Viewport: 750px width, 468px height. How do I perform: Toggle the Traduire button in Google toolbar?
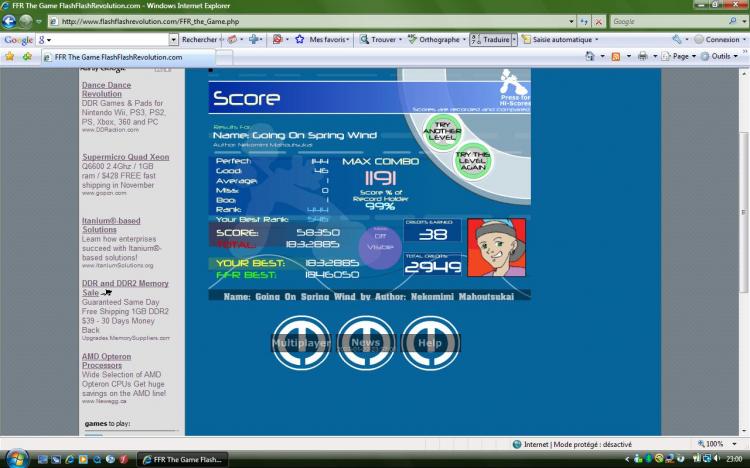click(490, 40)
